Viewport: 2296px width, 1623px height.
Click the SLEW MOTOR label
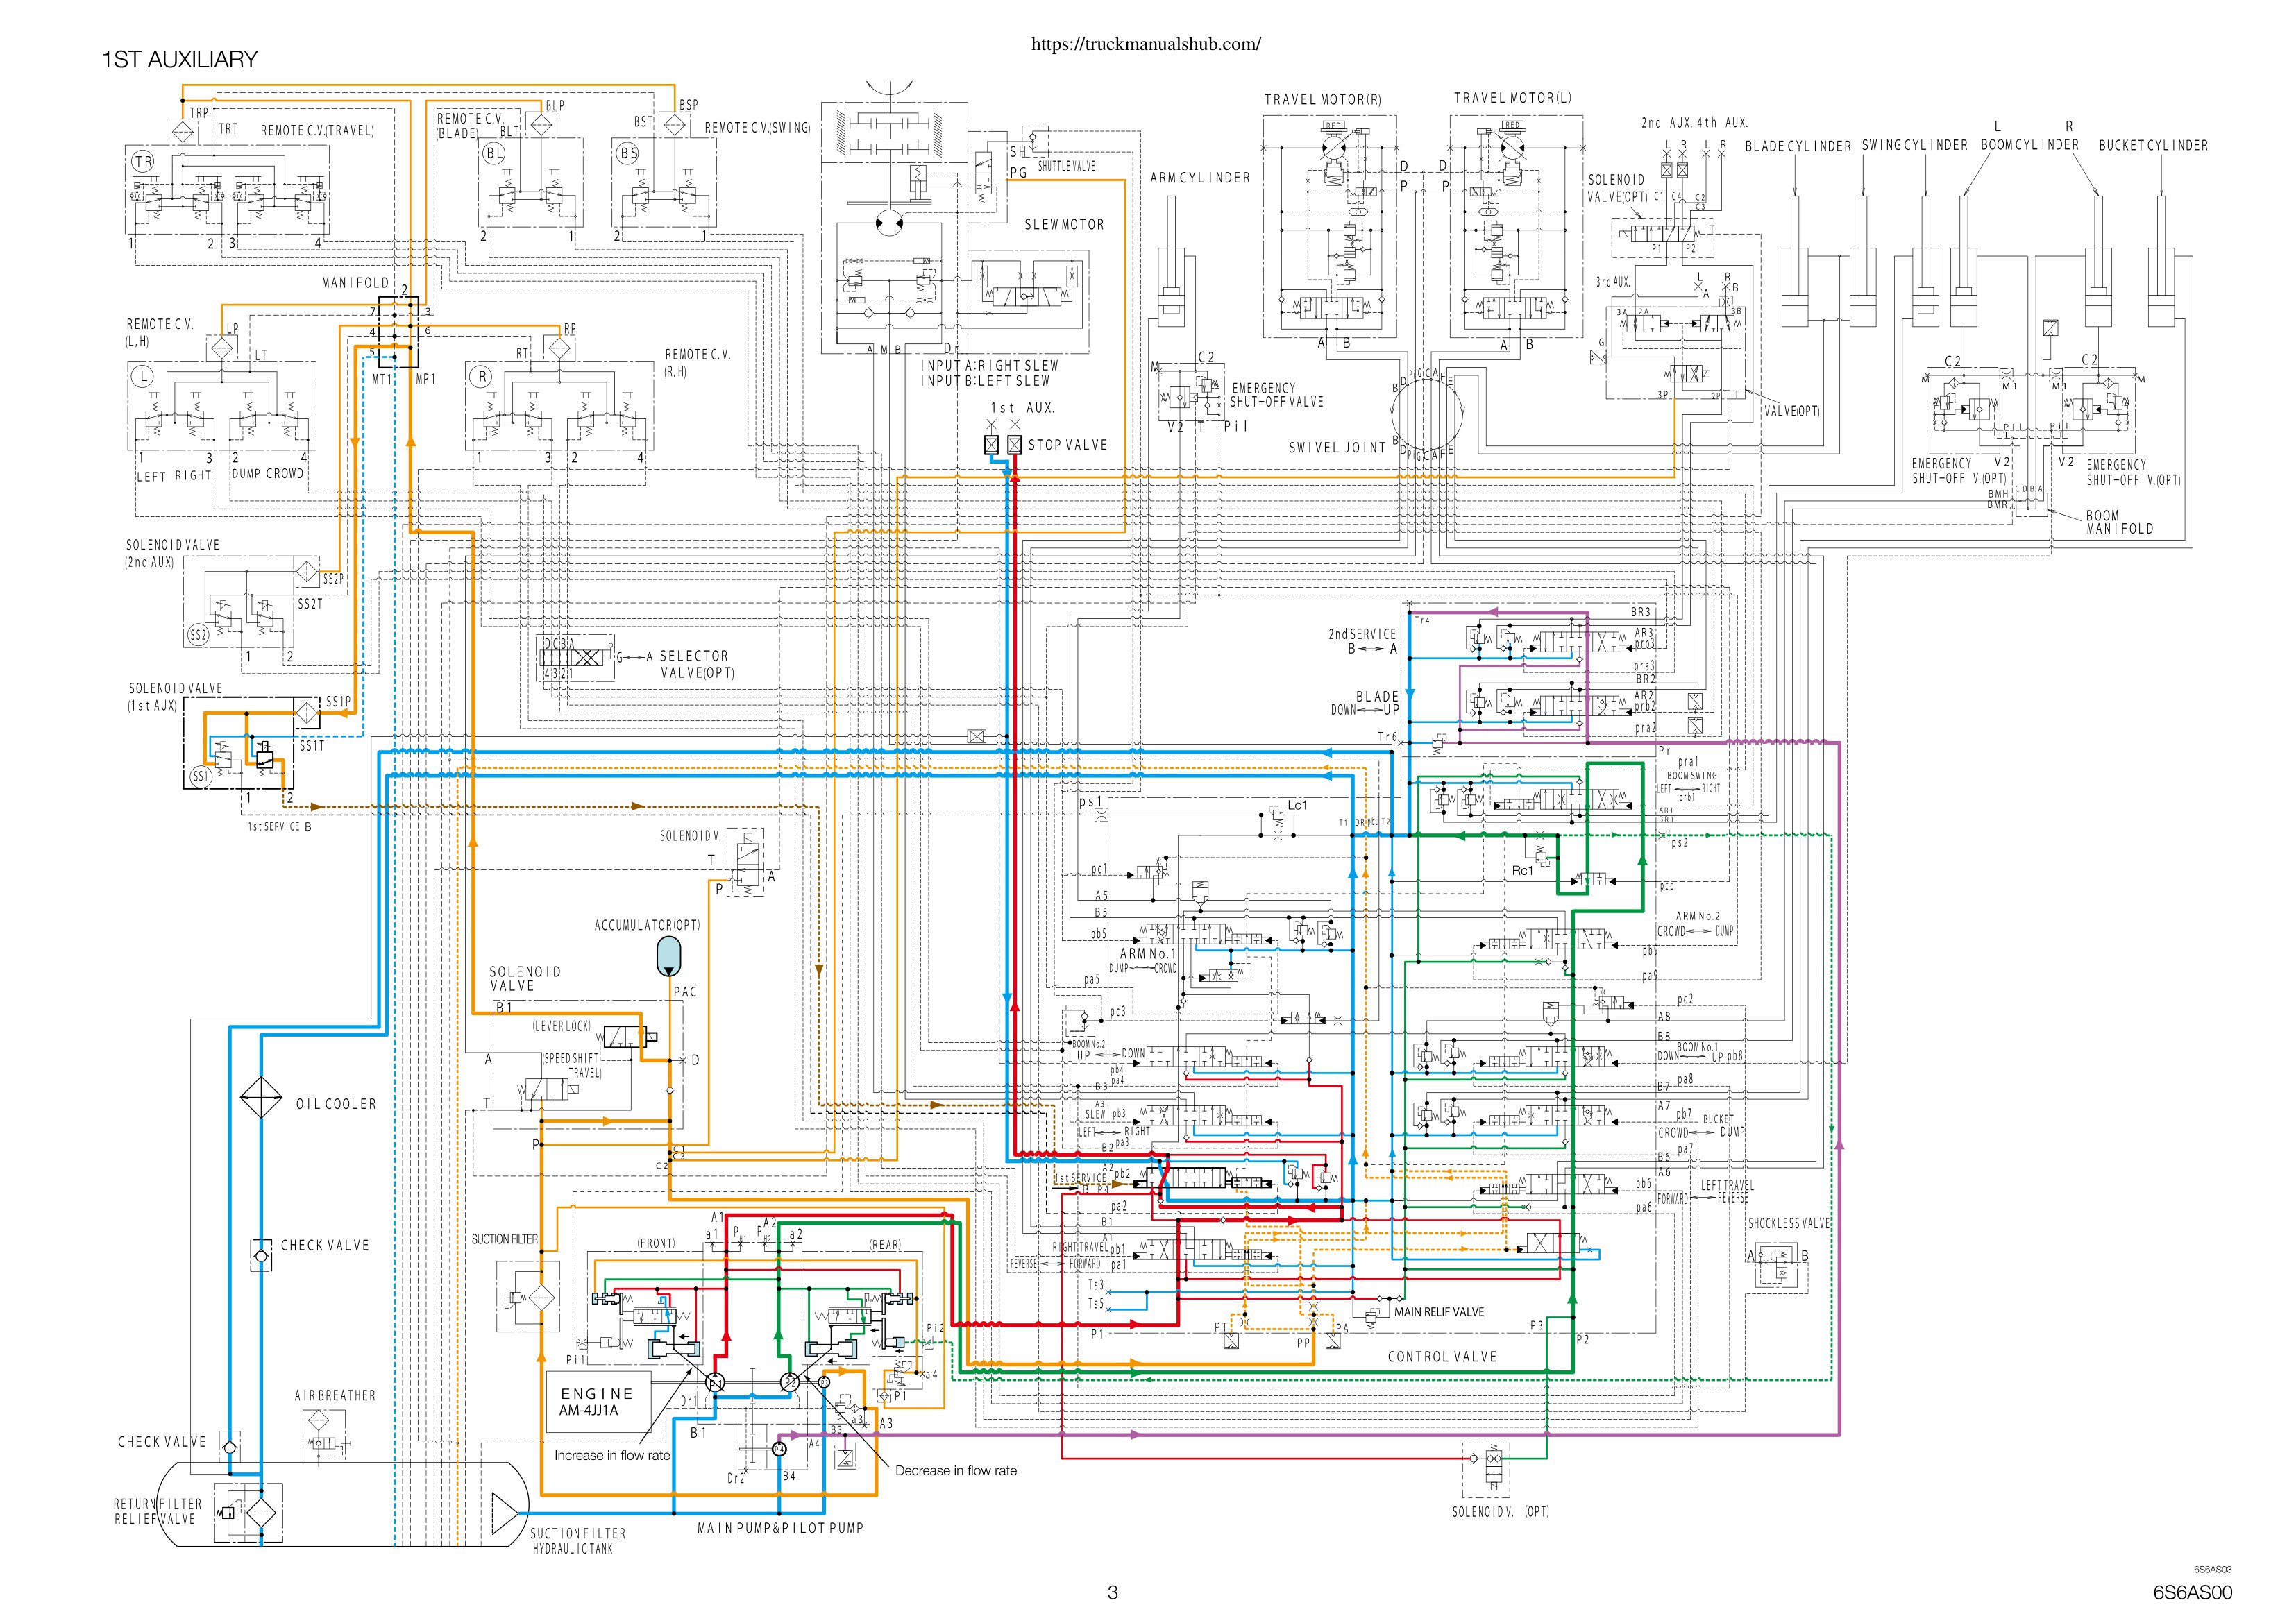tap(1064, 224)
